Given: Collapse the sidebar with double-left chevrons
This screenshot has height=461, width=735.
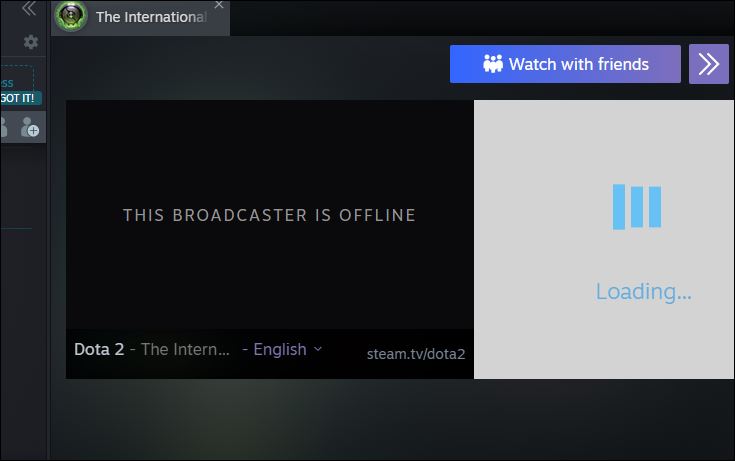Looking at the screenshot, I should 29,8.
